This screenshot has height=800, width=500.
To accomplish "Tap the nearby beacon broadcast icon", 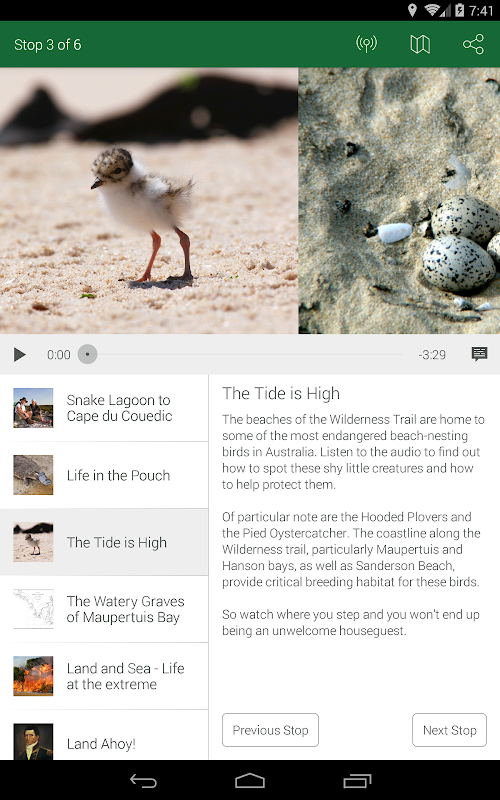I will pos(366,44).
